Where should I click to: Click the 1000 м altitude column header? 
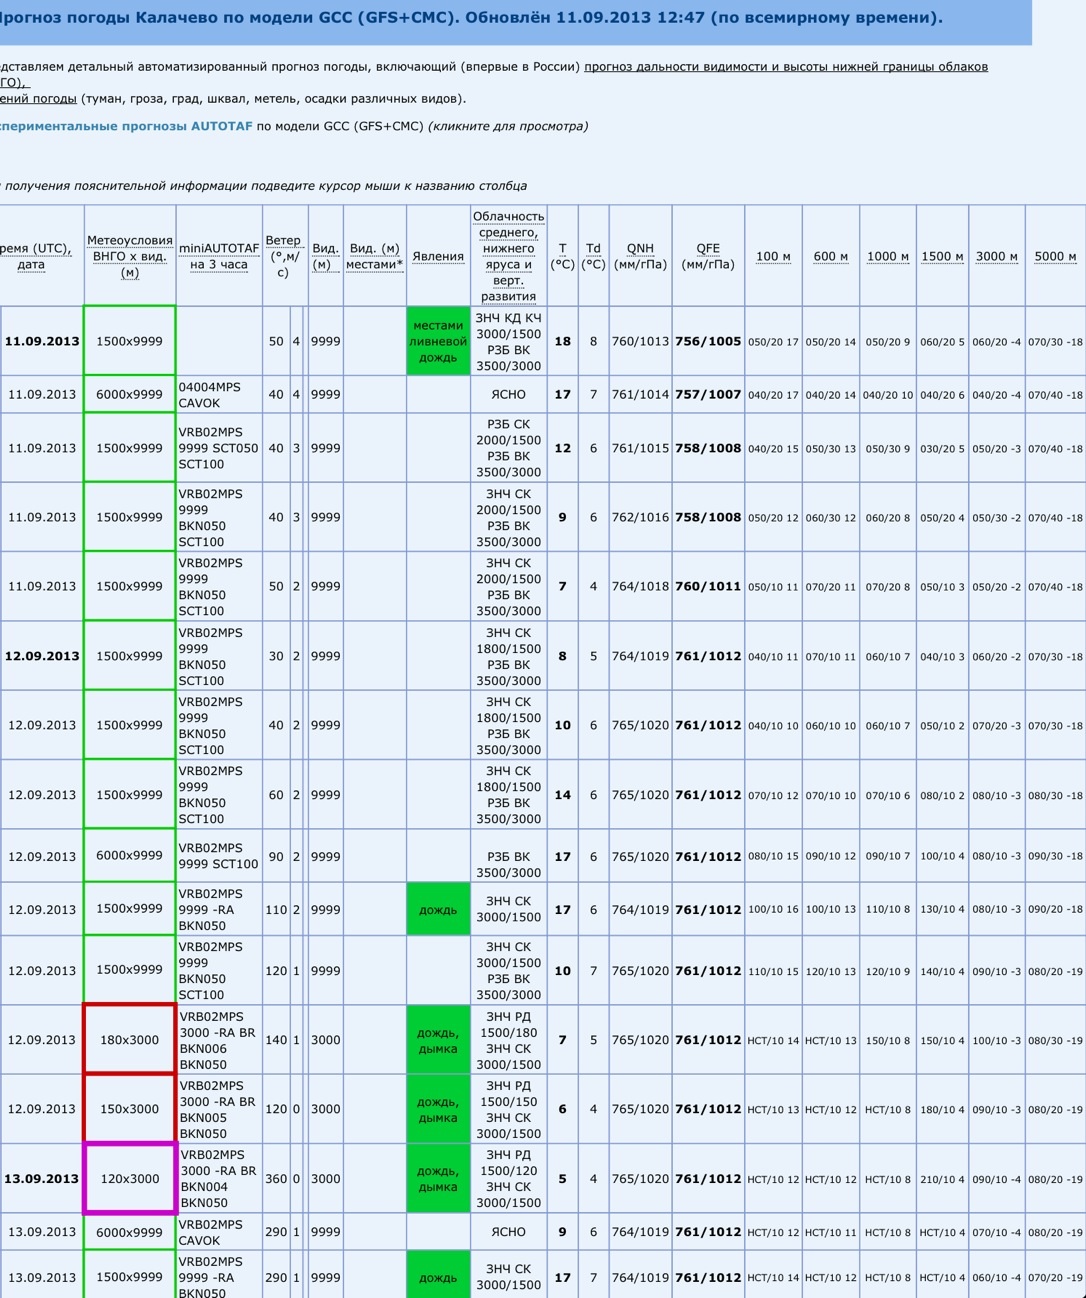tap(887, 256)
